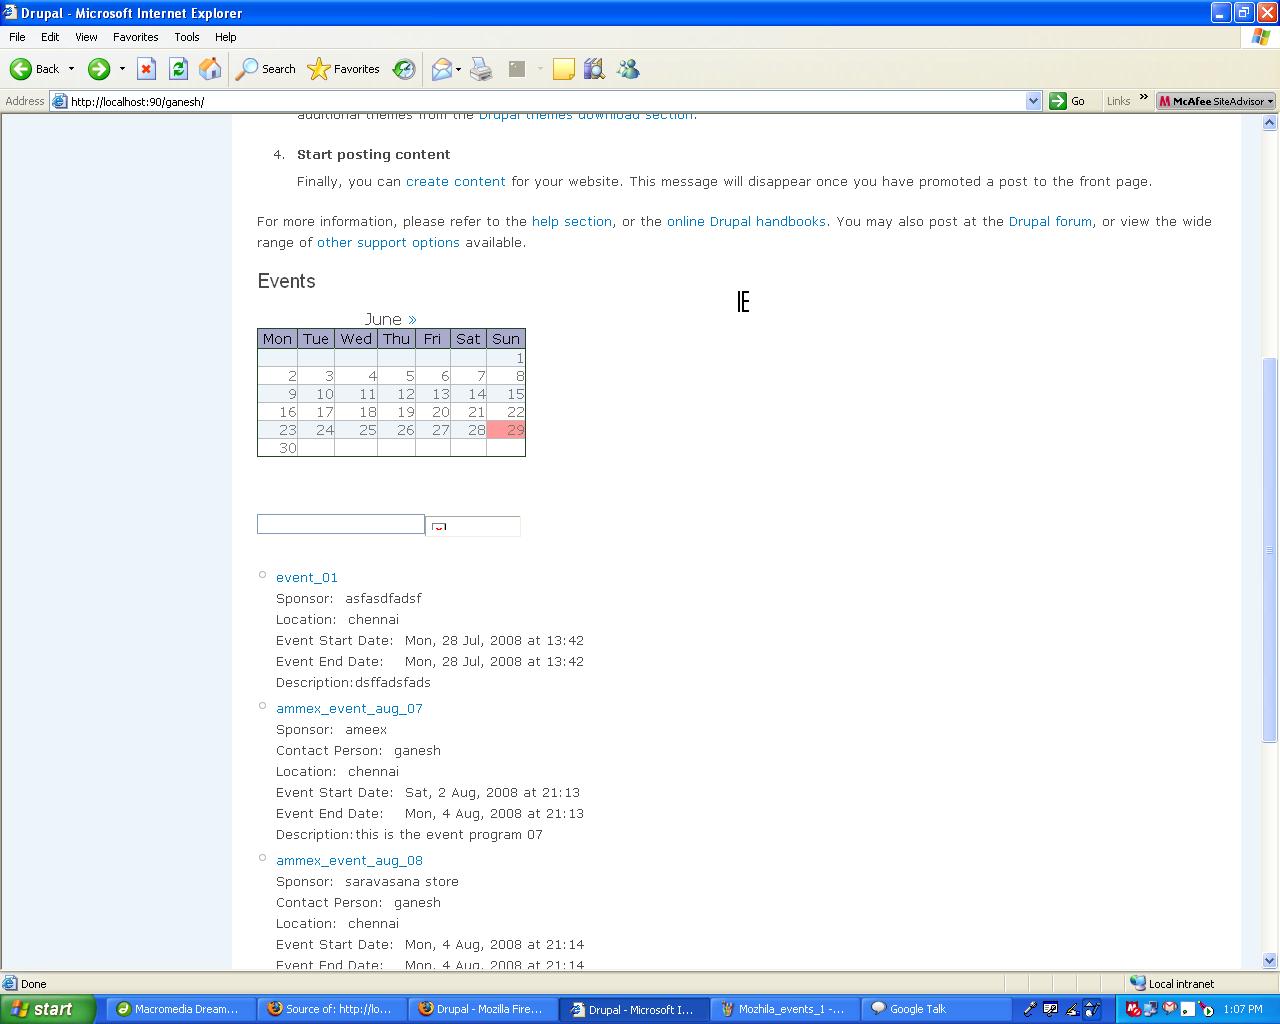Open 'other support options' link

click(x=388, y=242)
